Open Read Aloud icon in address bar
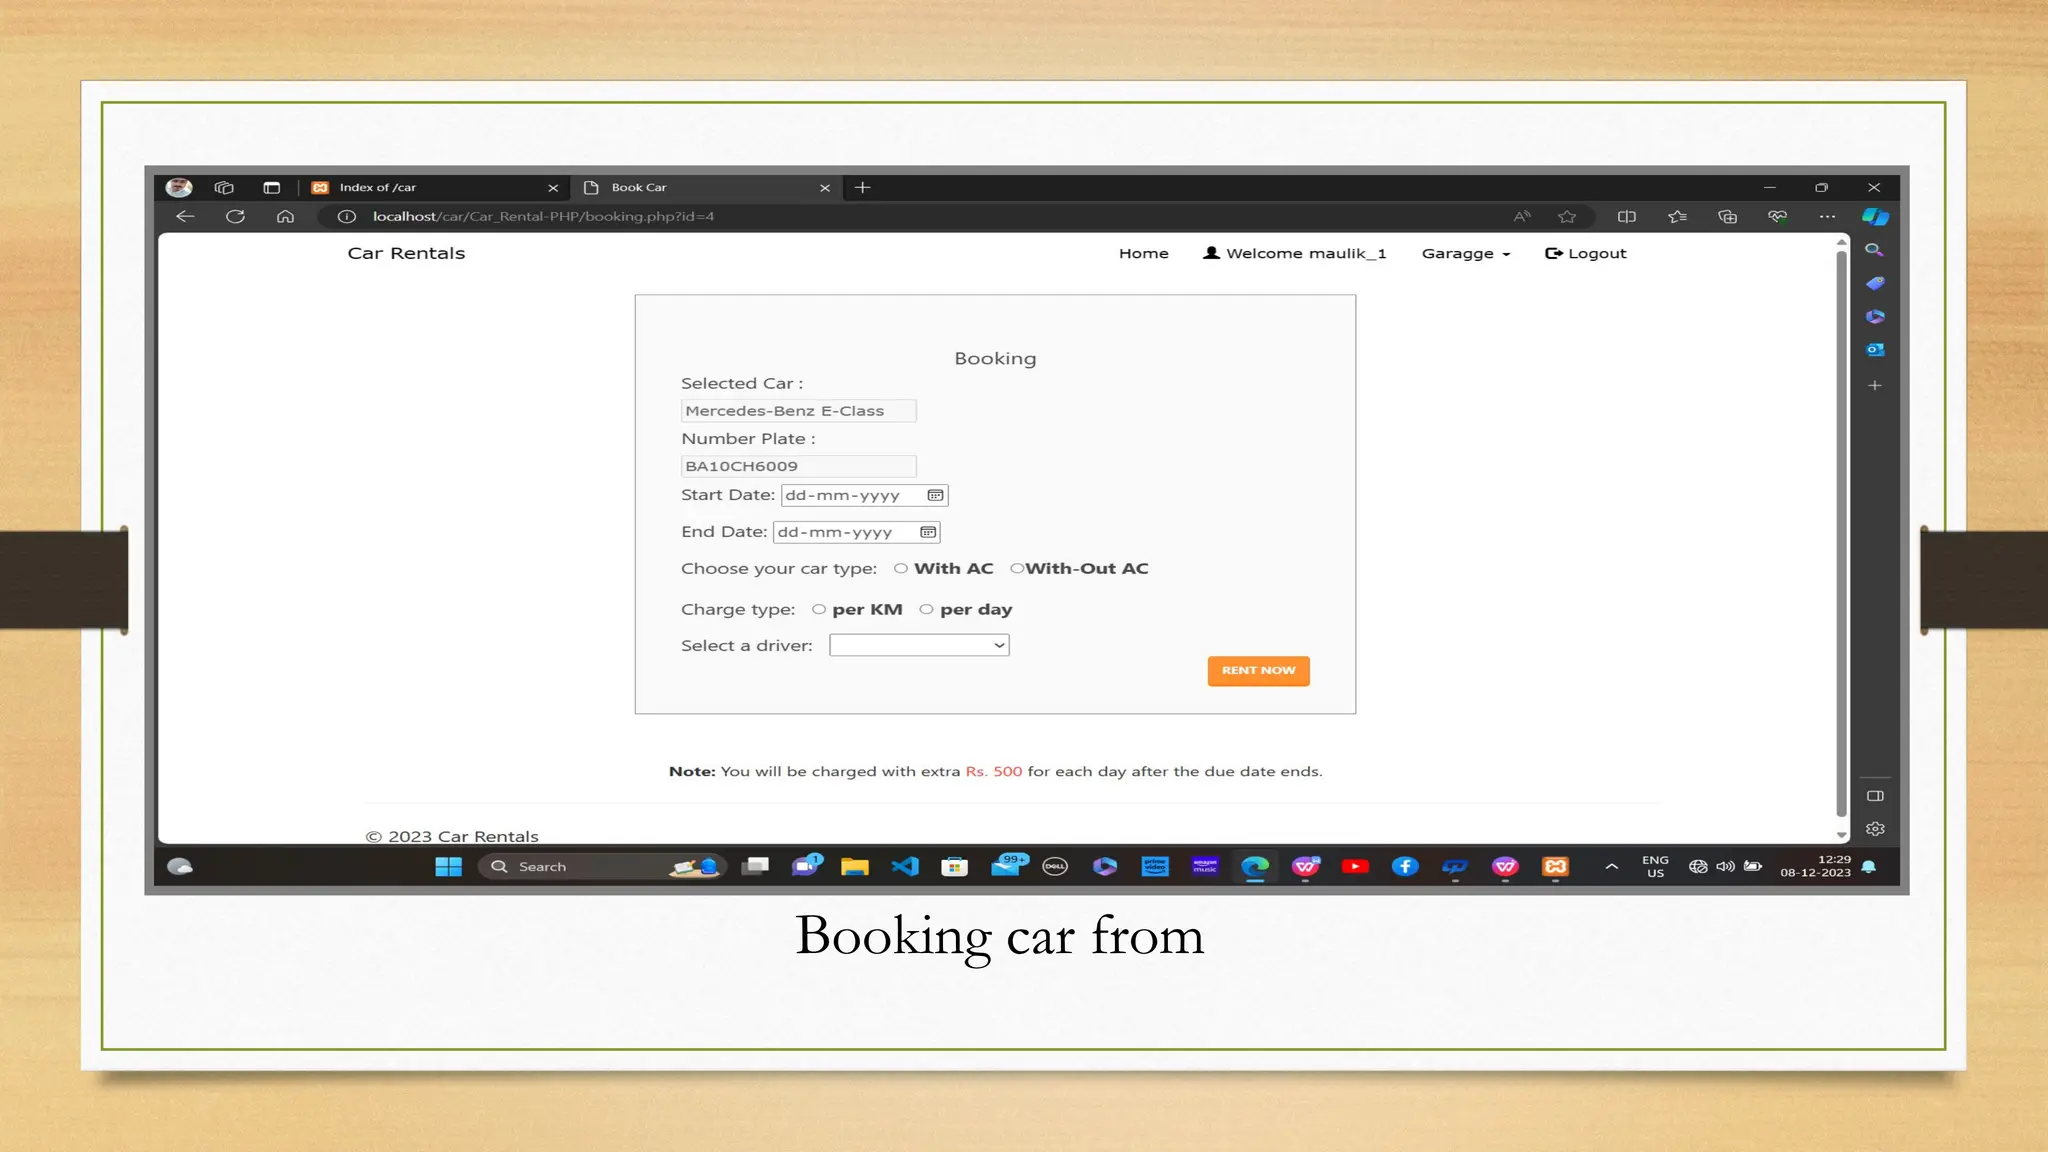Screen dimensions: 2048x1152 [x=1522, y=216]
